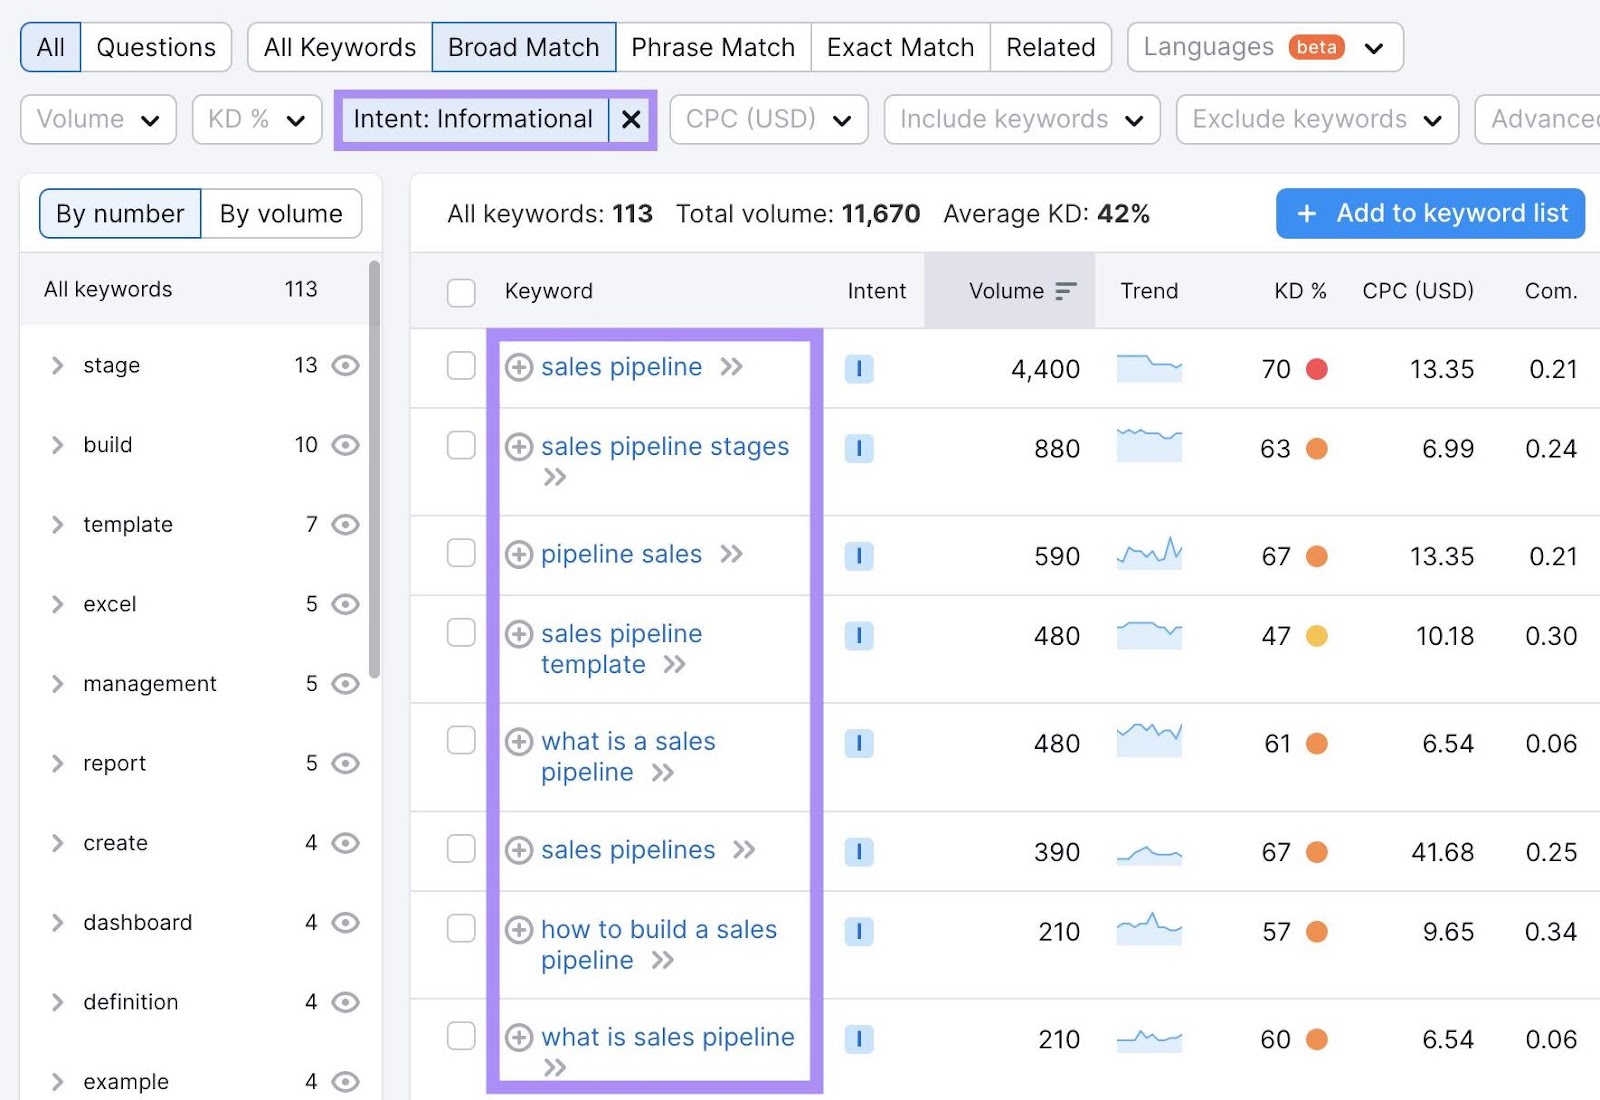The image size is (1600, 1100).
Task: Remove the Intent: Informational filter via X icon
Action: click(630, 119)
